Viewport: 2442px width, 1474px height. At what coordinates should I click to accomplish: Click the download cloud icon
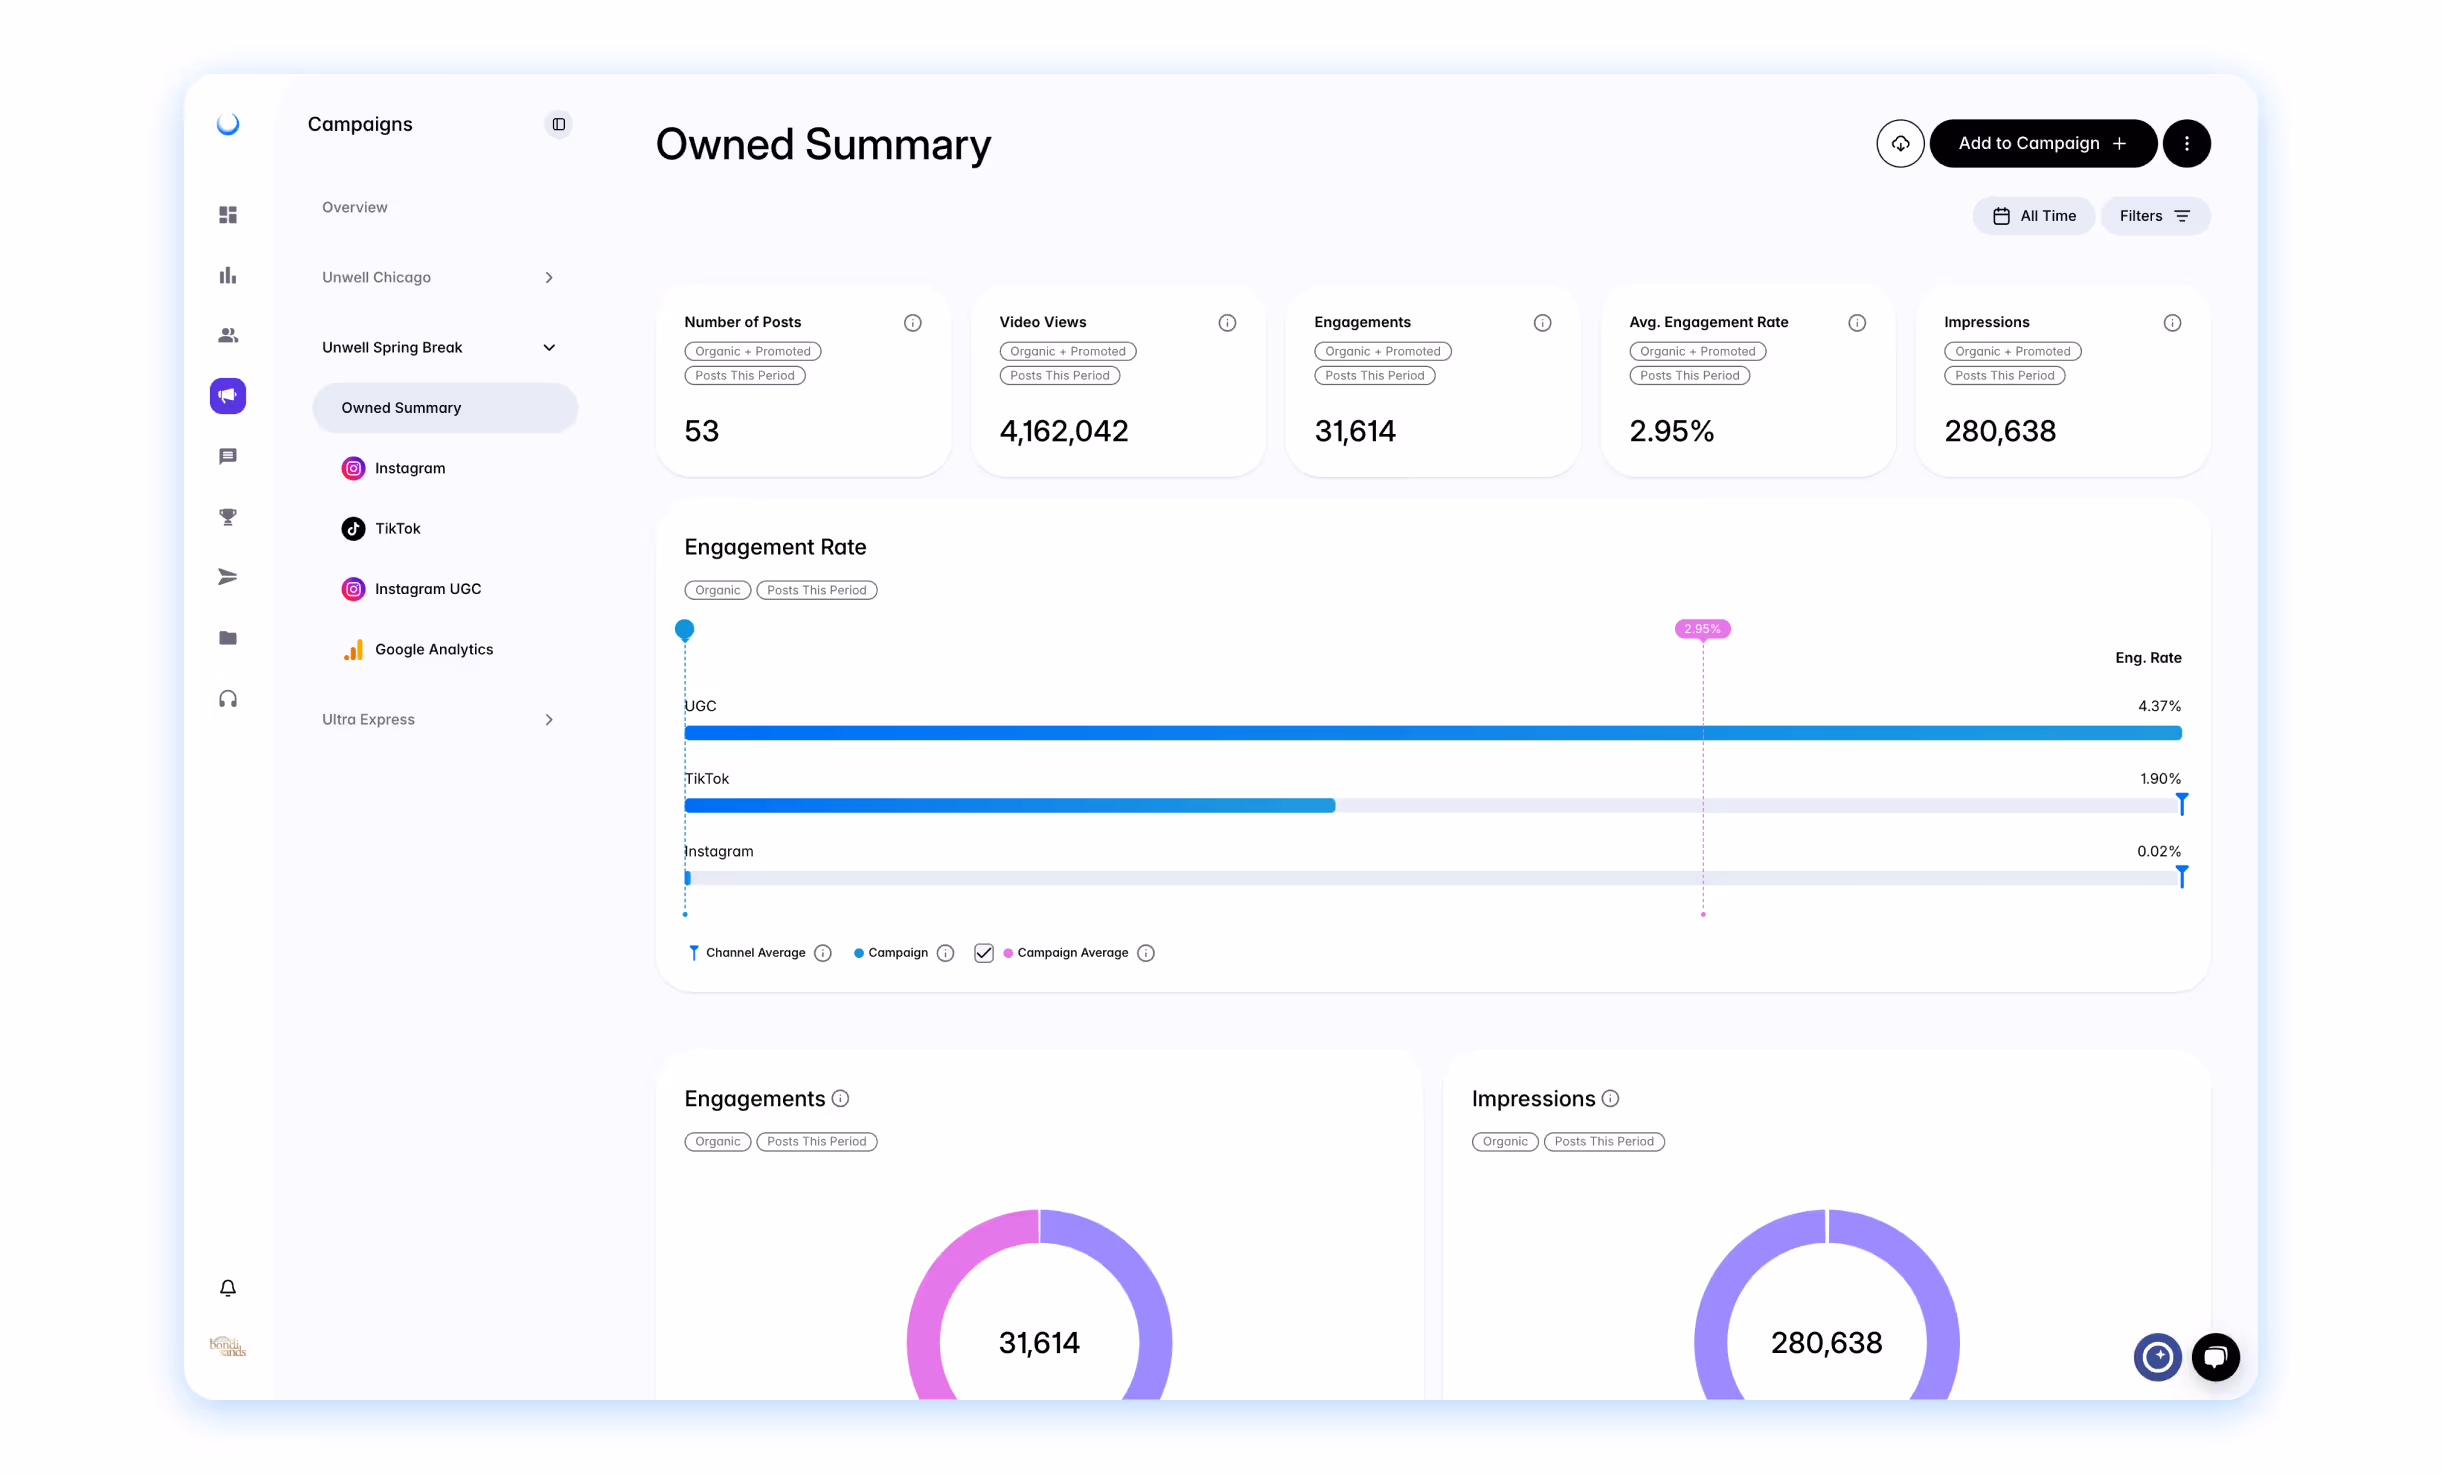(x=1899, y=144)
